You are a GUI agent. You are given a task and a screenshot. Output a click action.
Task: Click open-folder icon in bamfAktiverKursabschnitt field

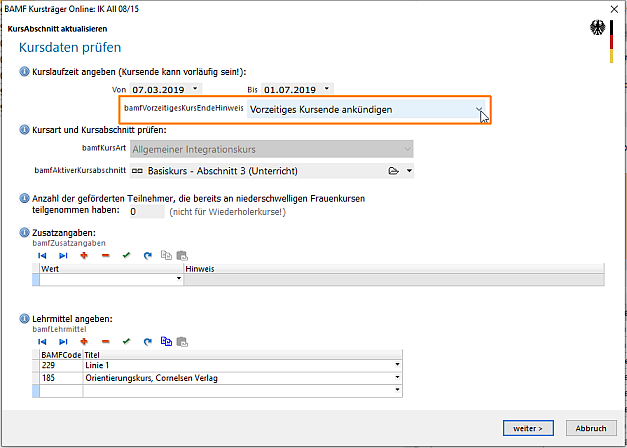[393, 171]
